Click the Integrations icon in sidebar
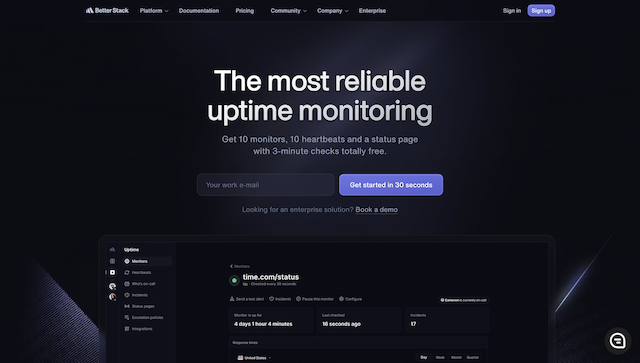The width and height of the screenshot is (640, 363). pos(127,328)
